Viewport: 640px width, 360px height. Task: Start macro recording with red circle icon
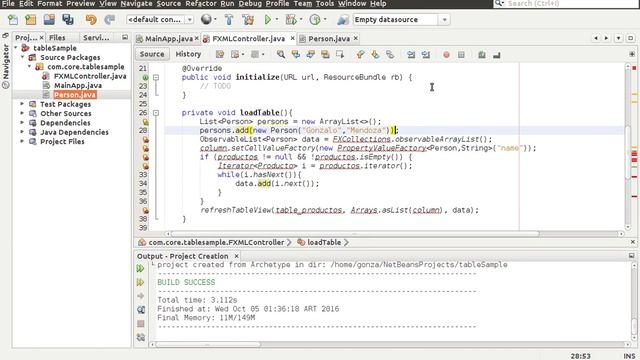point(446,55)
